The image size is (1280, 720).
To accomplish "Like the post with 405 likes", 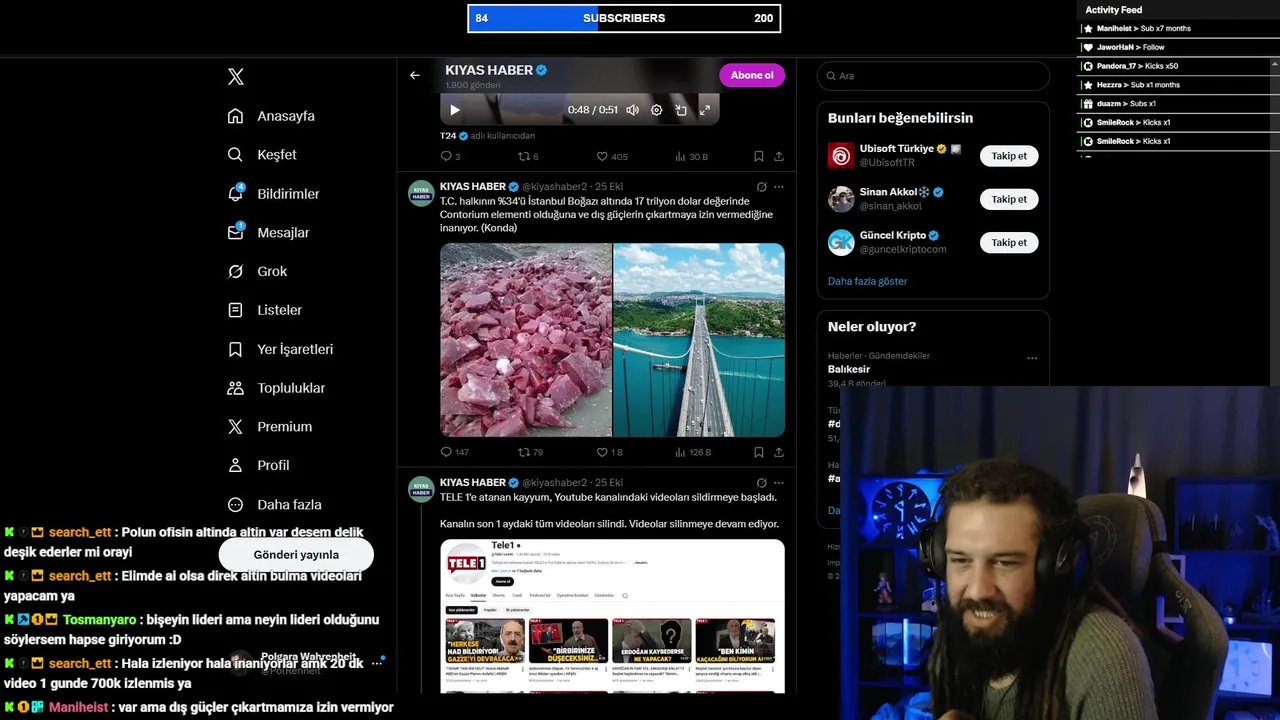I will [x=612, y=156].
